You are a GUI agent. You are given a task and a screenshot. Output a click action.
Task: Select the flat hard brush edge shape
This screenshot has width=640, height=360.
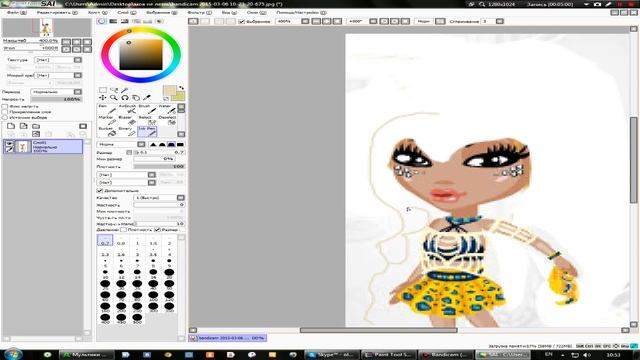180,144
